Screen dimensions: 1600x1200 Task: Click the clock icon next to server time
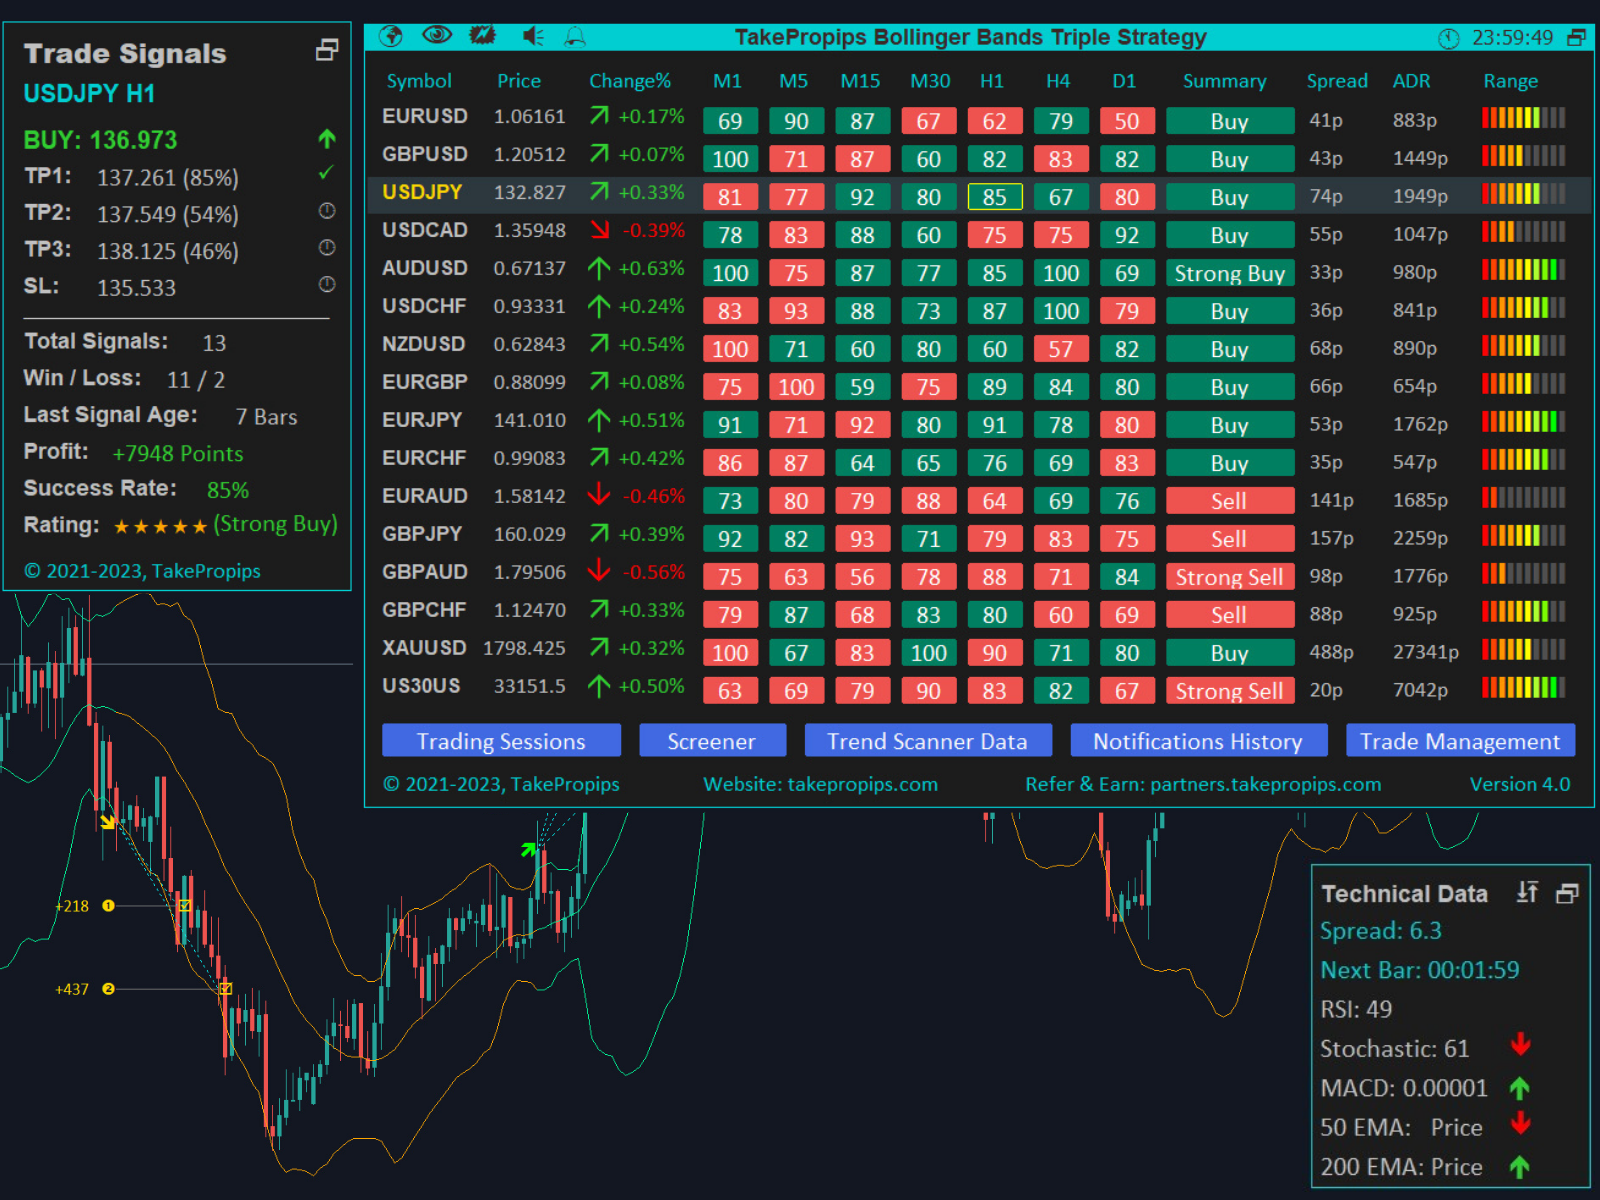coord(1449,39)
